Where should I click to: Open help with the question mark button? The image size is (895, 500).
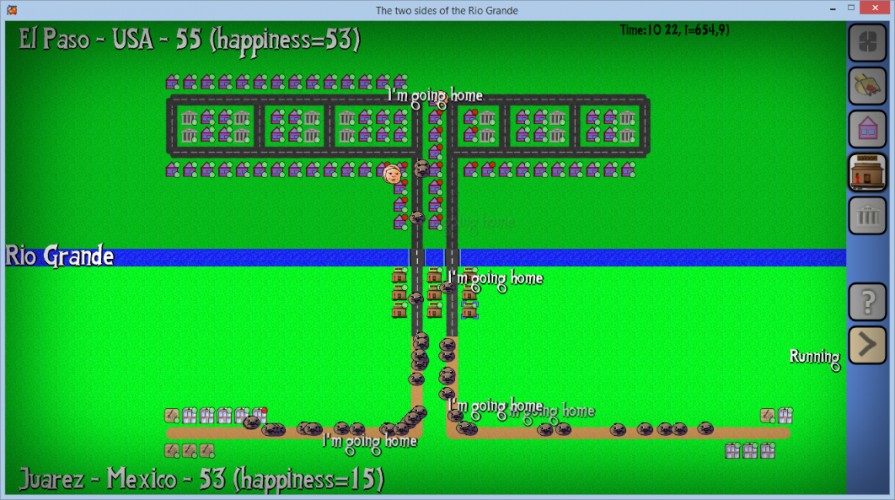867,301
